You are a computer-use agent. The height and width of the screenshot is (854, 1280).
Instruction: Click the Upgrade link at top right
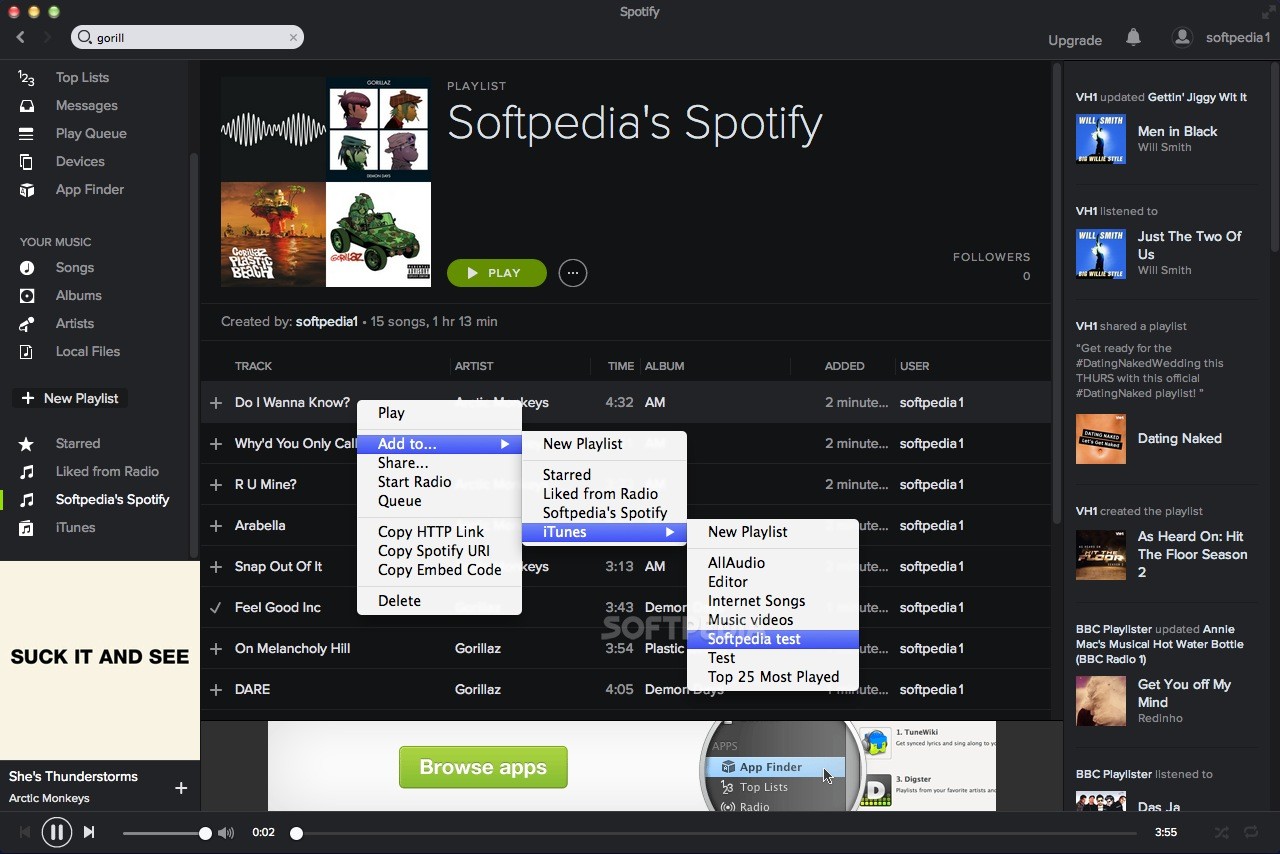pos(1074,40)
